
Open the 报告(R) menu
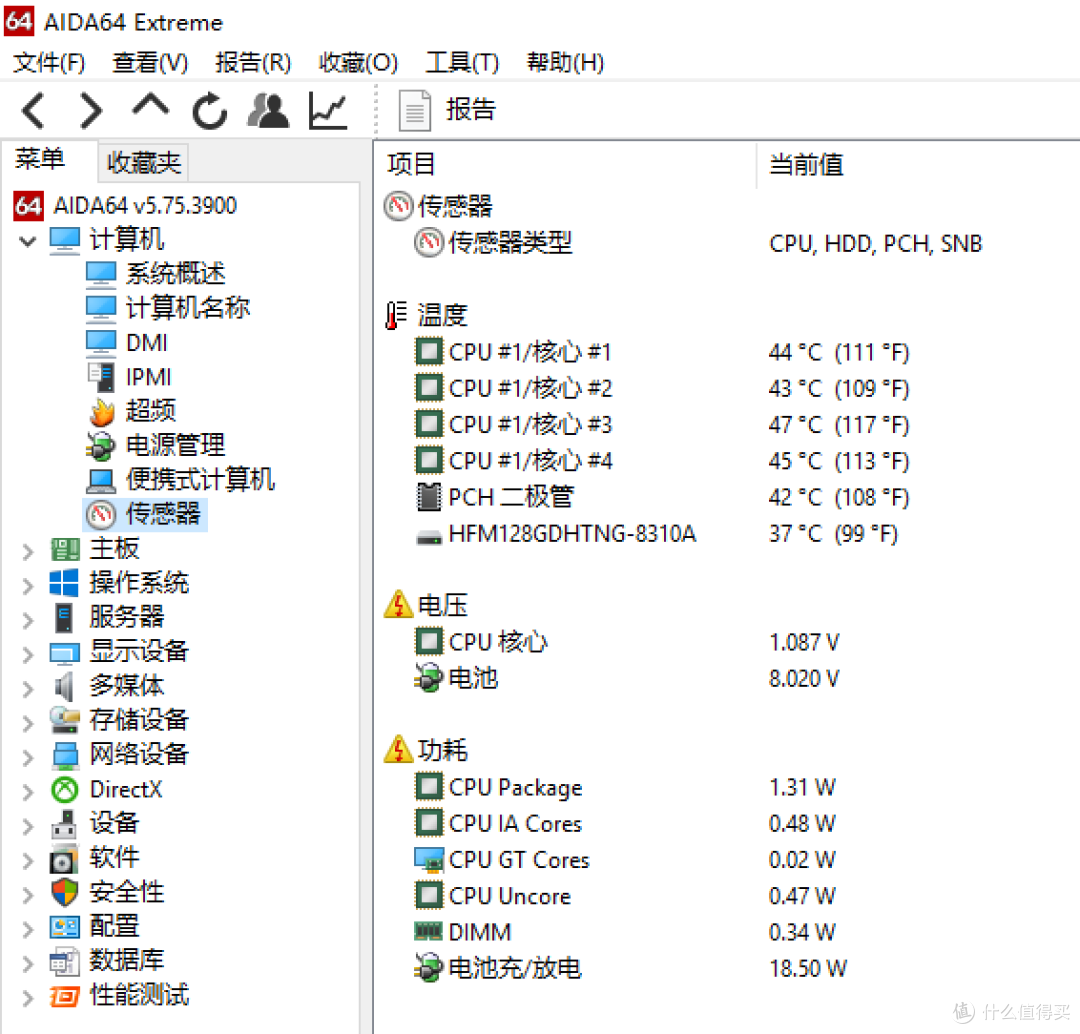click(253, 63)
